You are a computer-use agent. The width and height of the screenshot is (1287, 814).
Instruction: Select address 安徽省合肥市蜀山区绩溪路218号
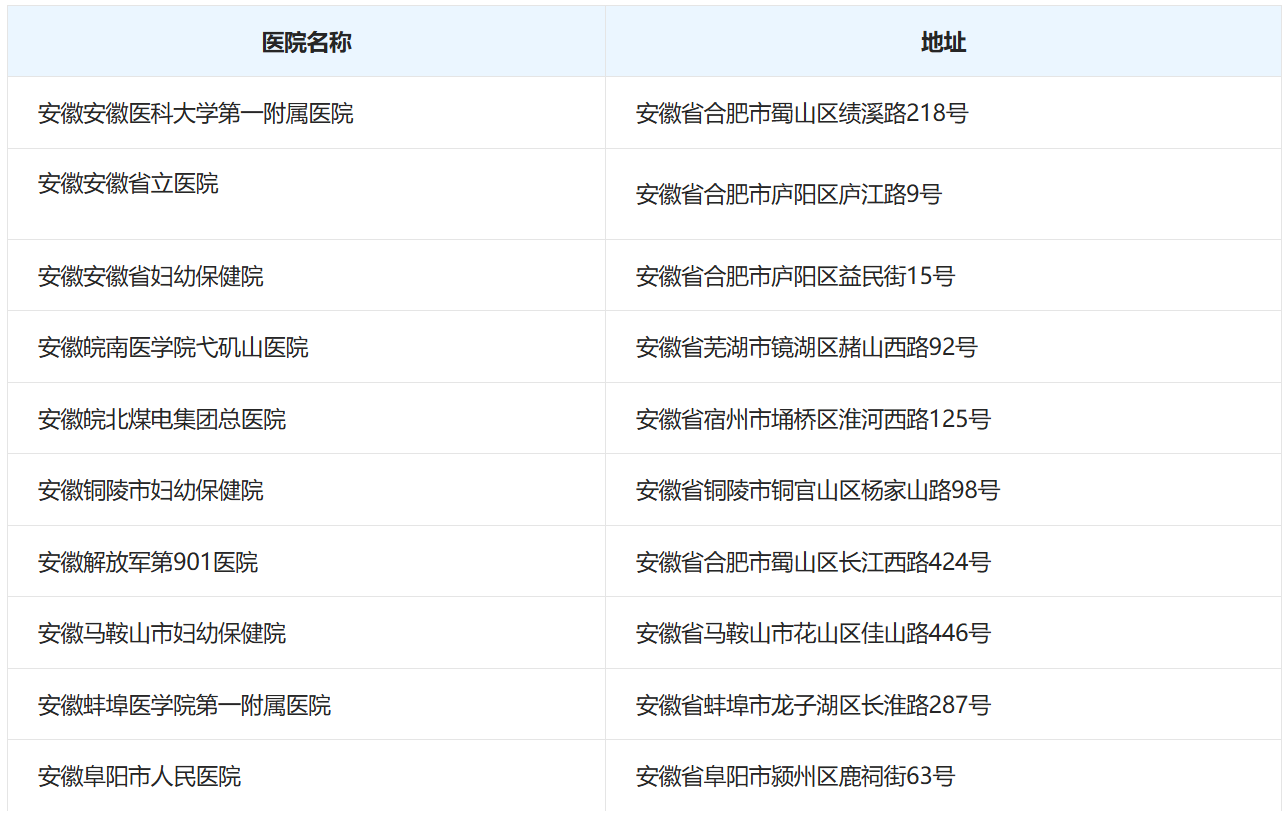coord(802,113)
